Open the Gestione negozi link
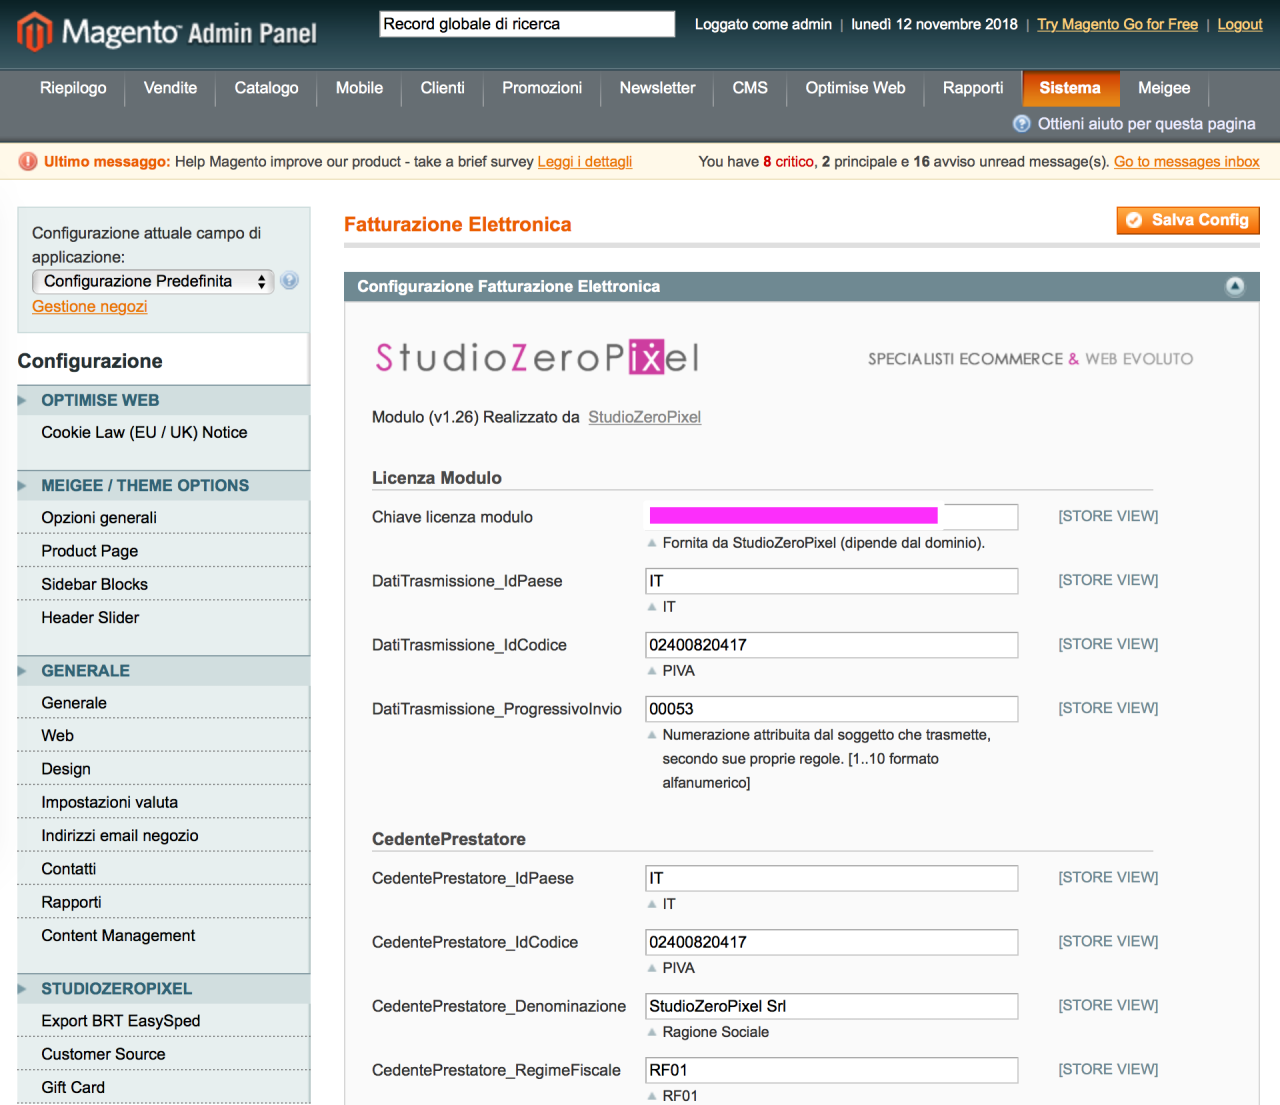1280x1105 pixels. [90, 306]
